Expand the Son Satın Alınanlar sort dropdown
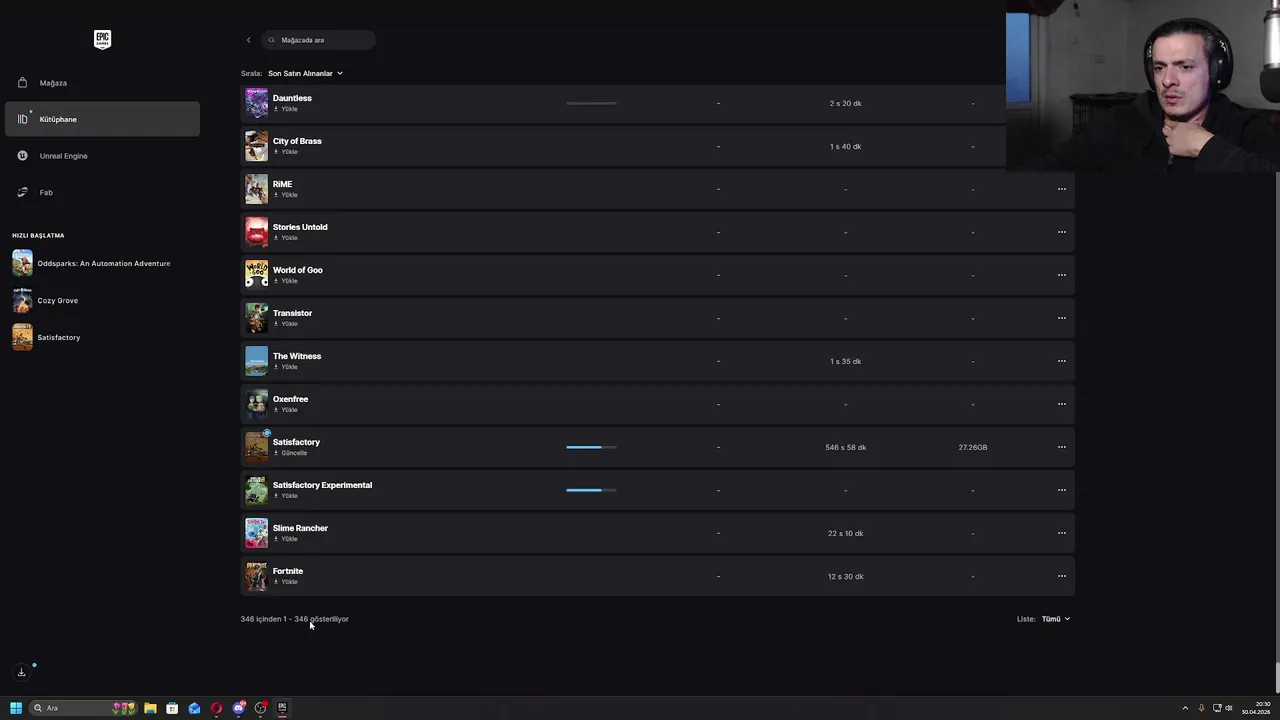Viewport: 1280px width, 720px height. 305,73
